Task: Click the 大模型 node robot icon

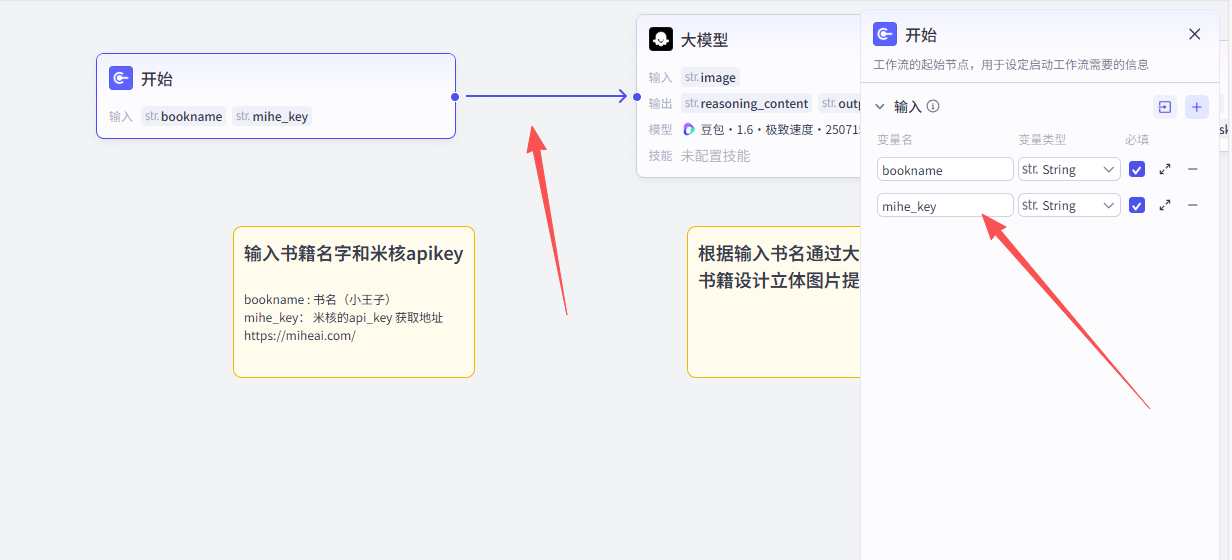Action: point(660,39)
